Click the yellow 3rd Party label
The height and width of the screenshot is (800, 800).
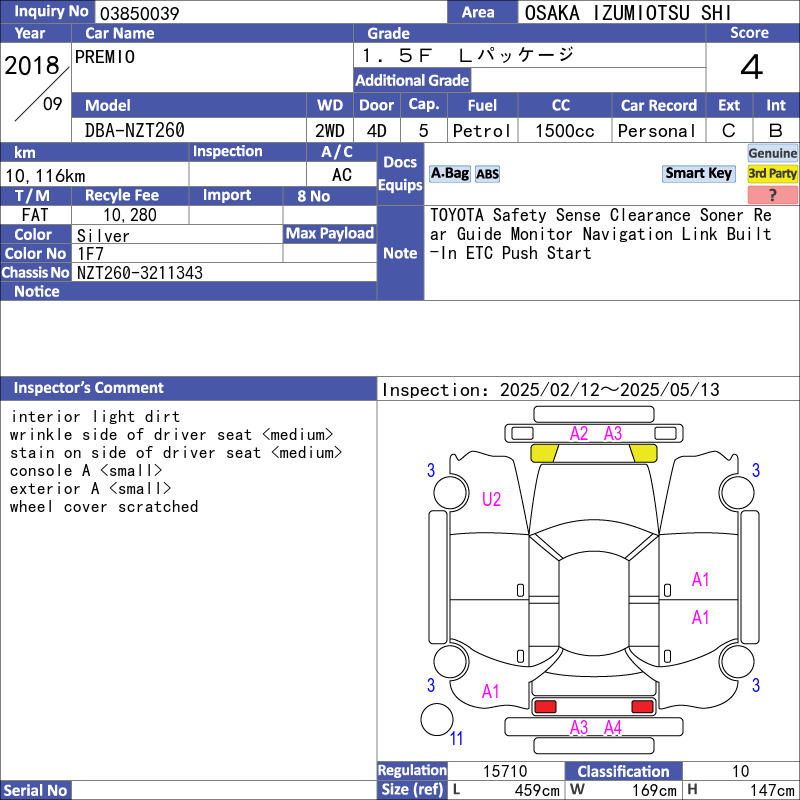(773, 174)
